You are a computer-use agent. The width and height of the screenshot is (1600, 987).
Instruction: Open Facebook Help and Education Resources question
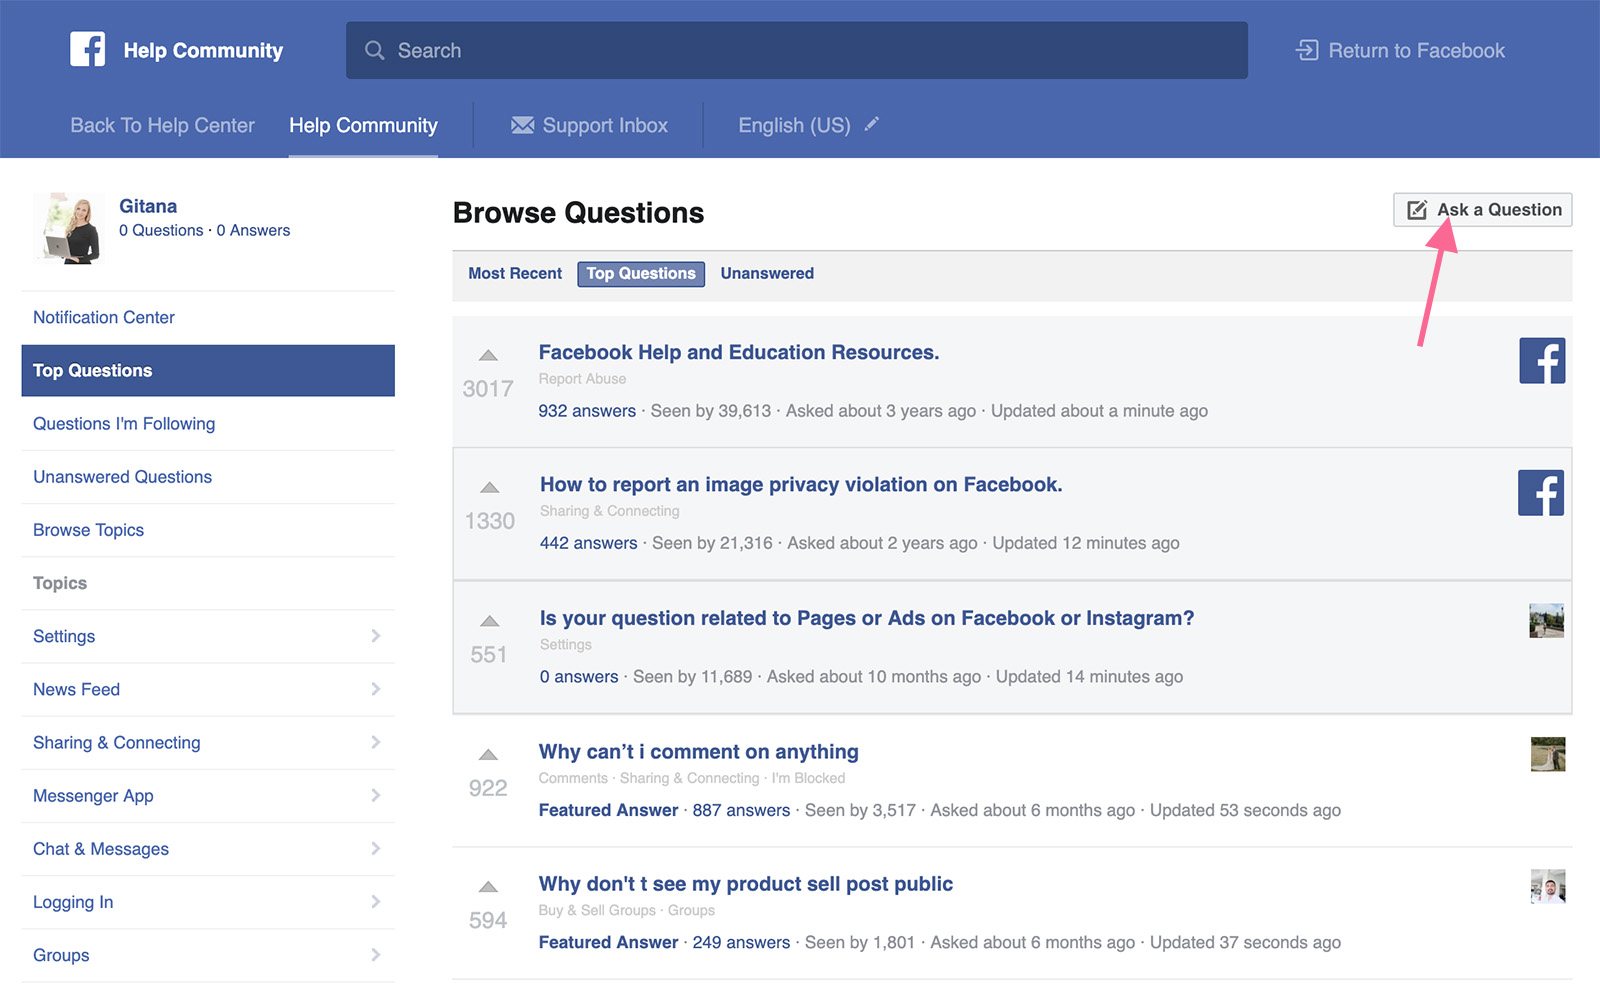[739, 352]
